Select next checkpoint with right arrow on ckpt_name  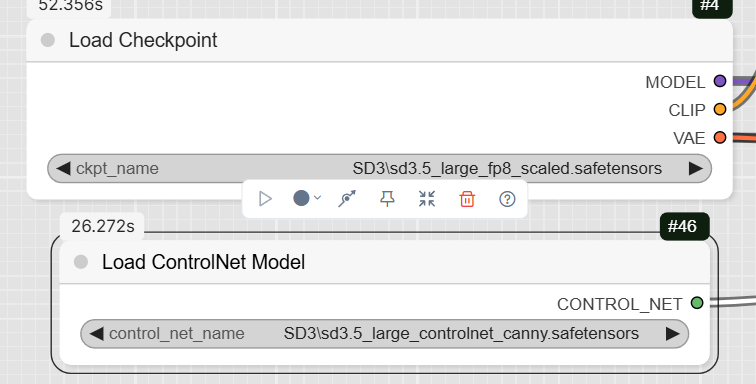(x=696, y=168)
